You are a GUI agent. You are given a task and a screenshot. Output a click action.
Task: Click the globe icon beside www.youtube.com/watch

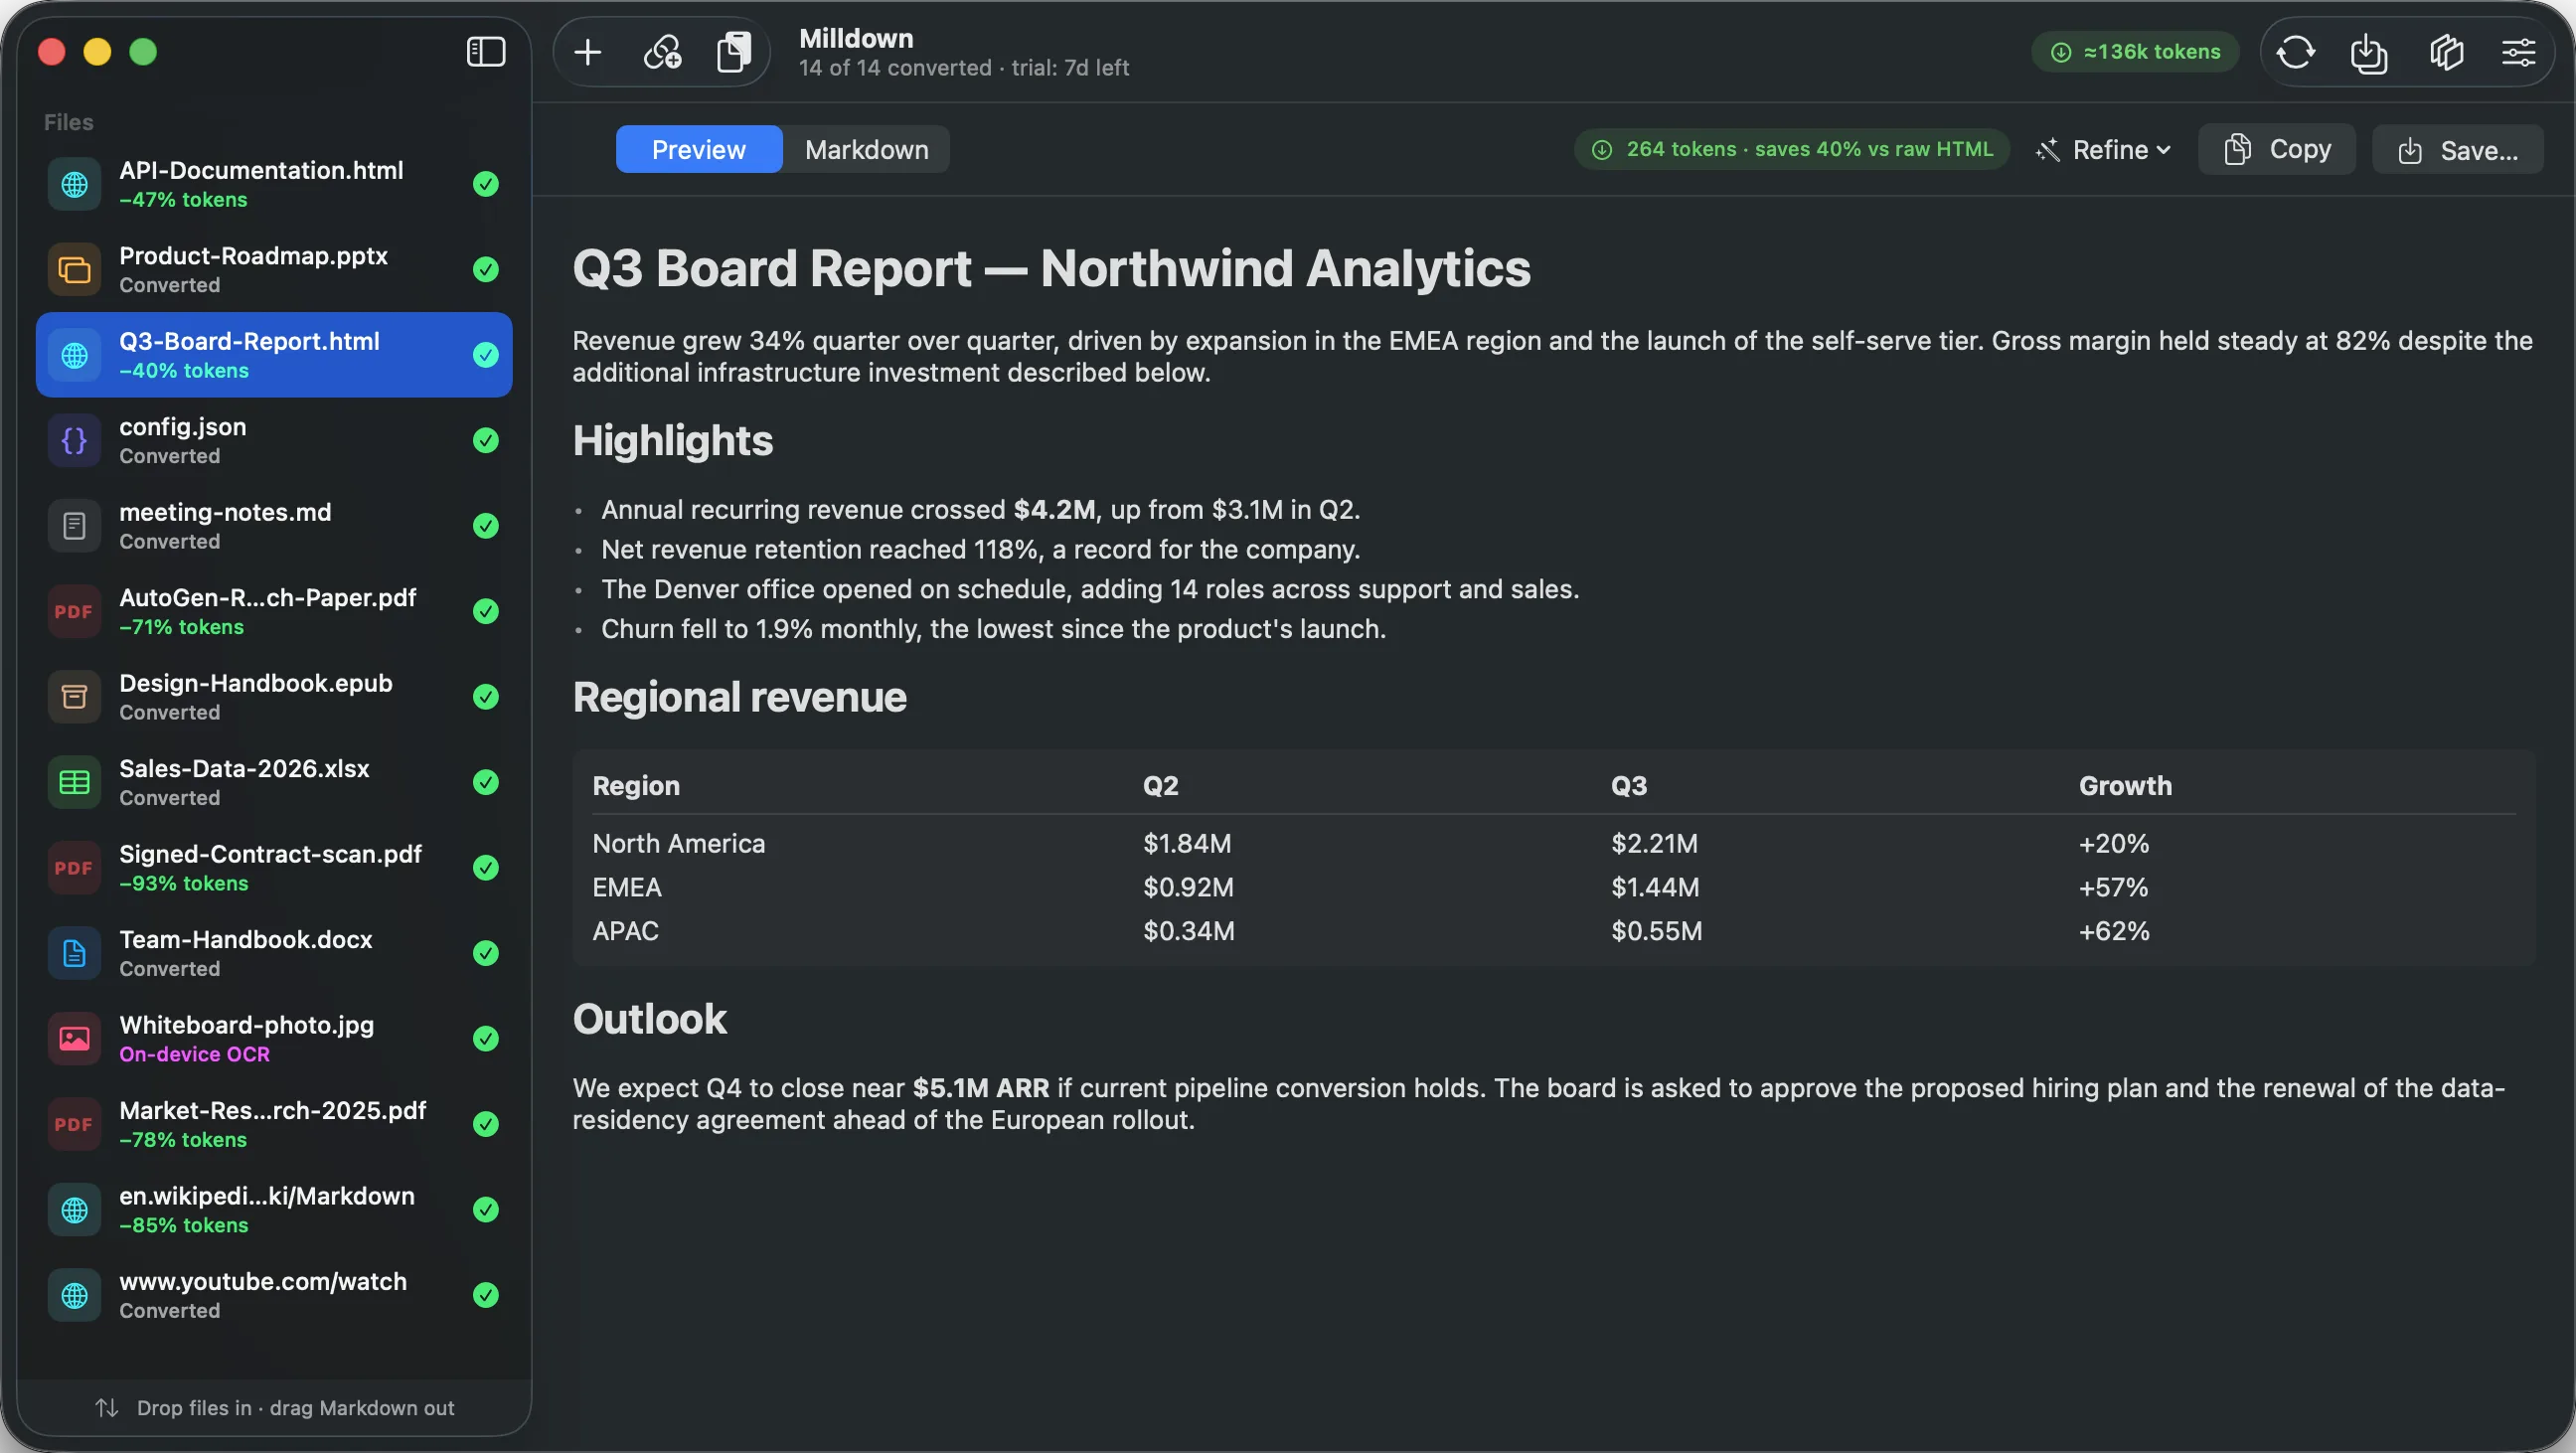pyautogui.click(x=74, y=1295)
